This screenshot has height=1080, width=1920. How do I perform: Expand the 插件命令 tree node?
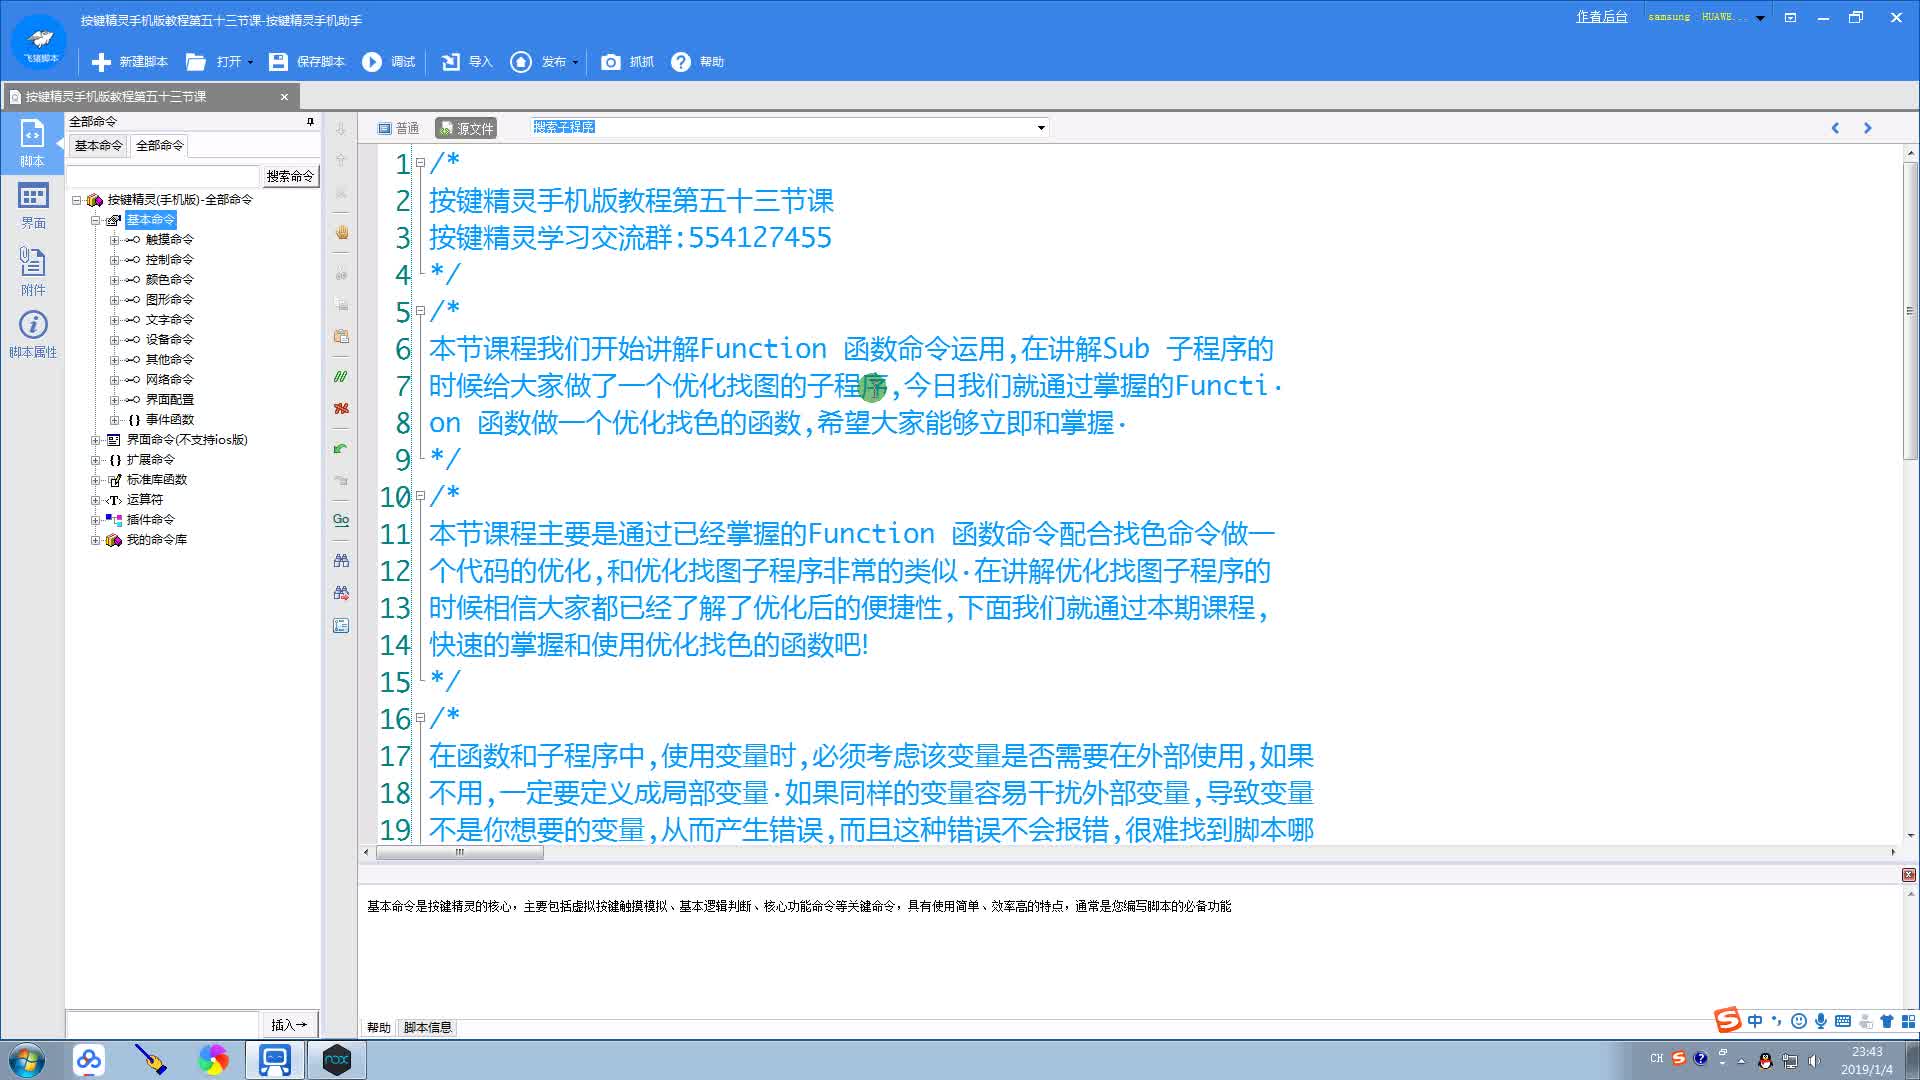(x=95, y=520)
